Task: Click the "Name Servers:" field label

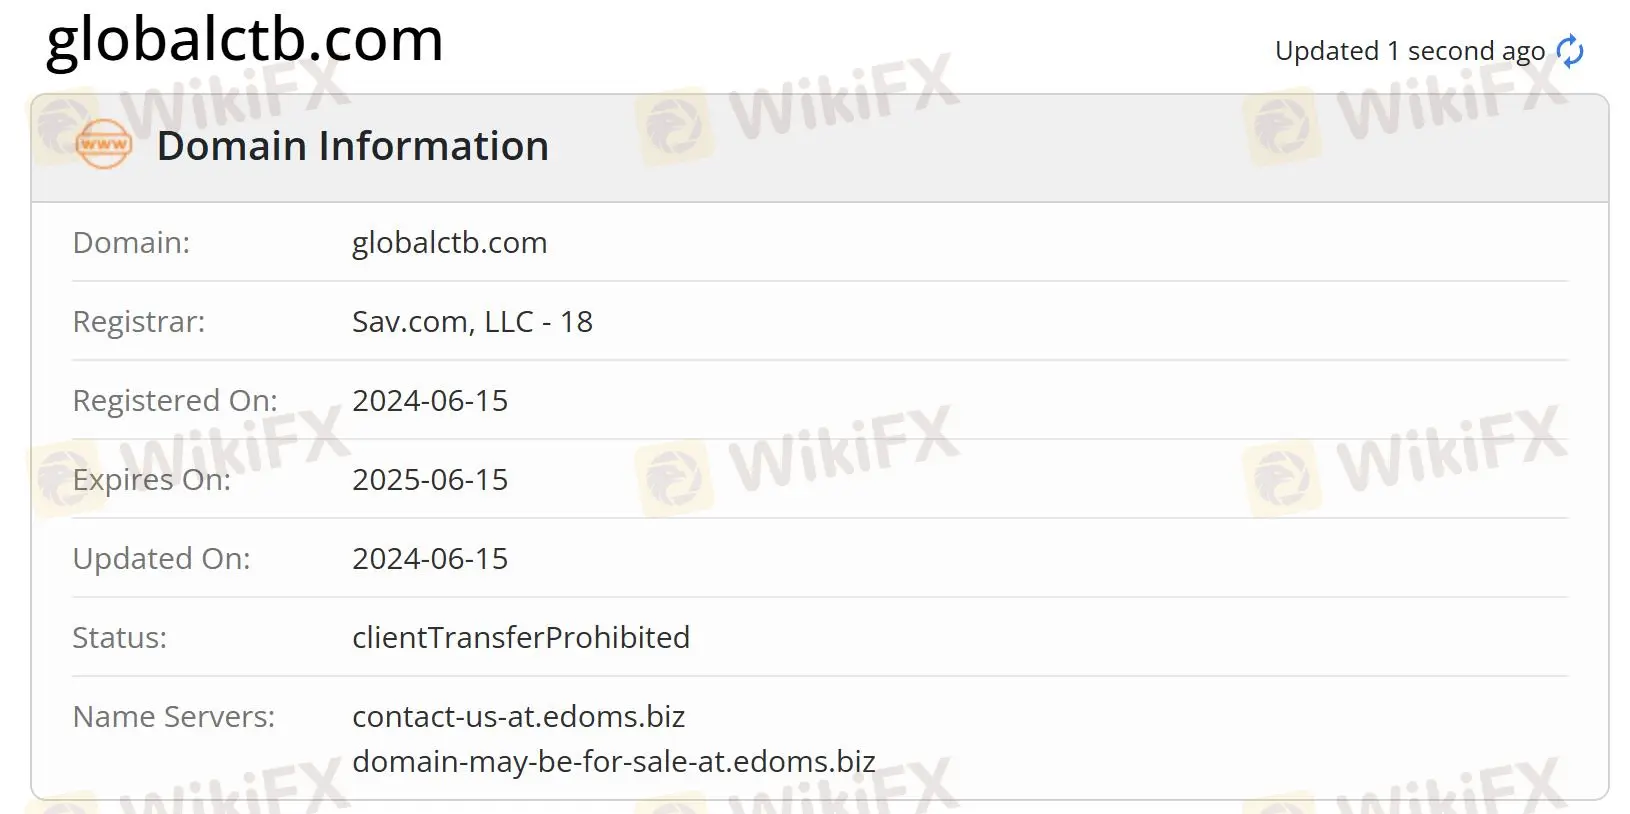Action: pyautogui.click(x=173, y=717)
